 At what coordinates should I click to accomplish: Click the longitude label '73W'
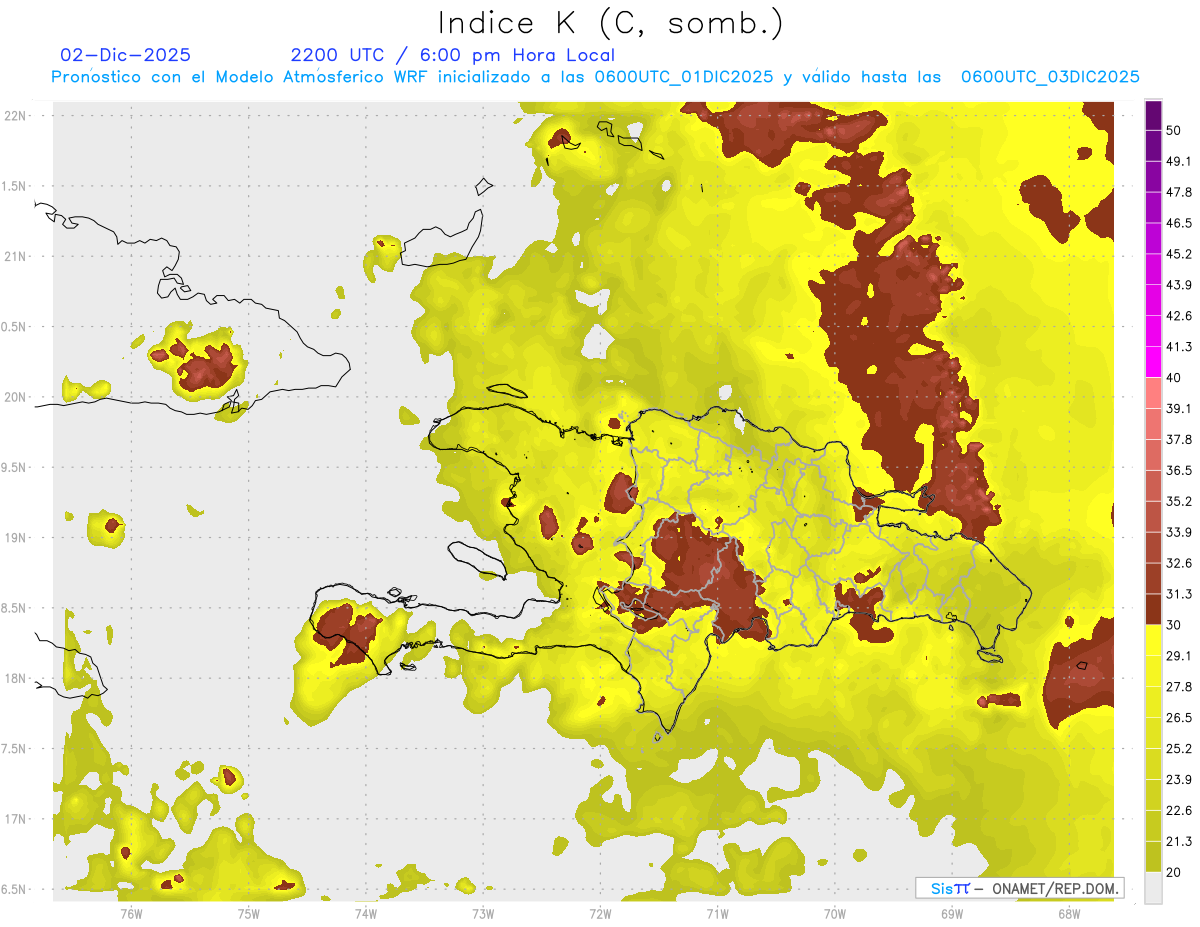(x=483, y=912)
